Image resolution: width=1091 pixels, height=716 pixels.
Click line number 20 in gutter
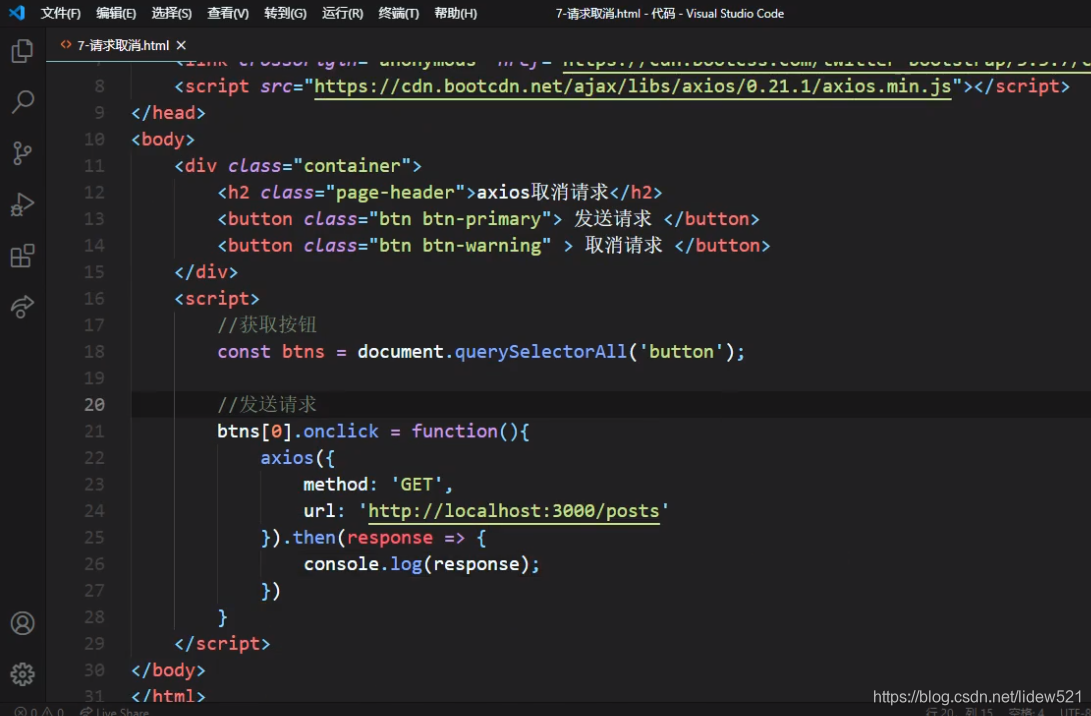[x=95, y=404]
